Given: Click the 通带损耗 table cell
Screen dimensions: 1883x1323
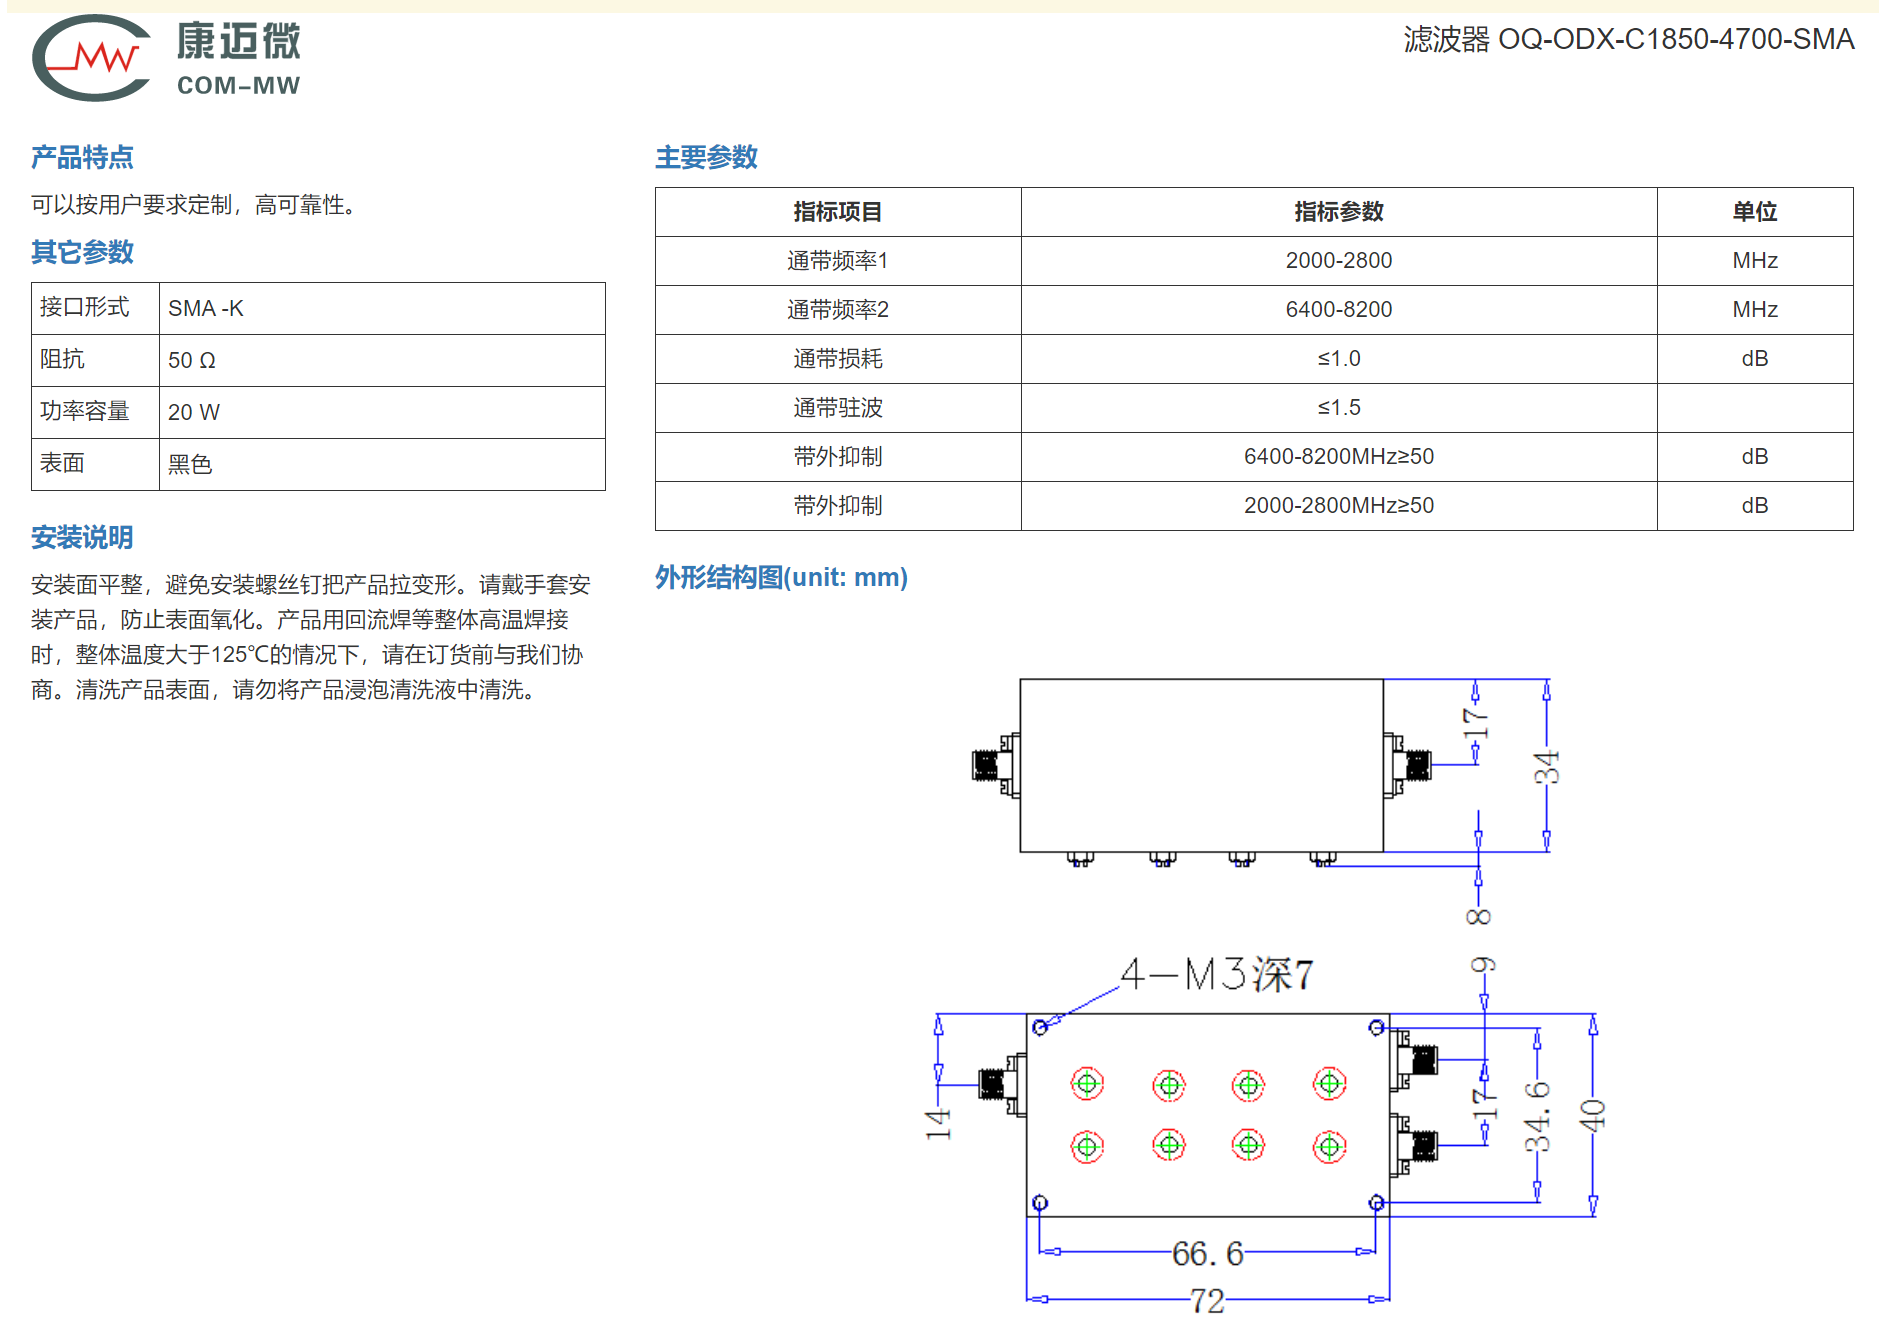Looking at the screenshot, I should [838, 359].
